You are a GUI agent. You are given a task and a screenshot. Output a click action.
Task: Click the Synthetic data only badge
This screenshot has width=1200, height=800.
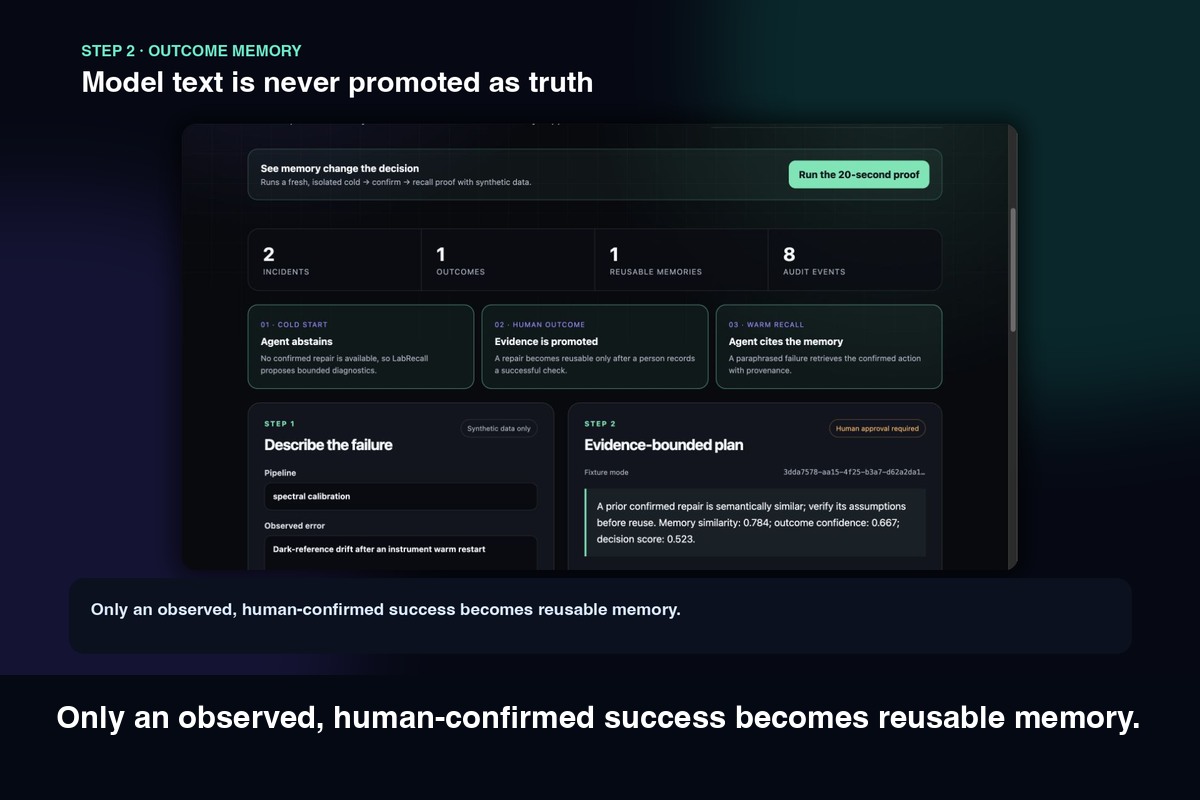[x=499, y=428]
